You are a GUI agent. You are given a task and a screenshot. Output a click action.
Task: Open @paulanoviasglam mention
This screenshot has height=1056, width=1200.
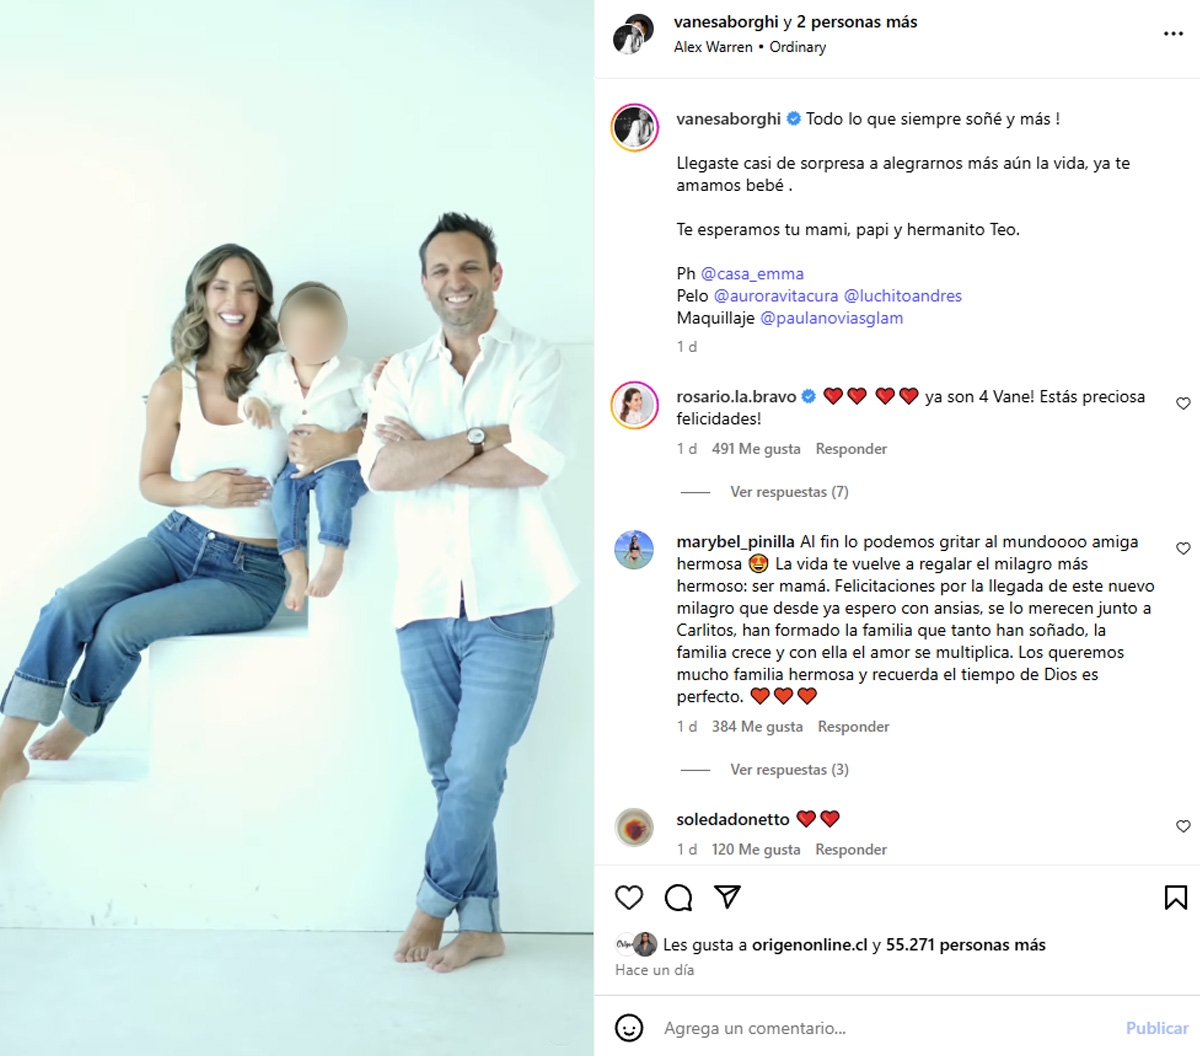(x=832, y=318)
